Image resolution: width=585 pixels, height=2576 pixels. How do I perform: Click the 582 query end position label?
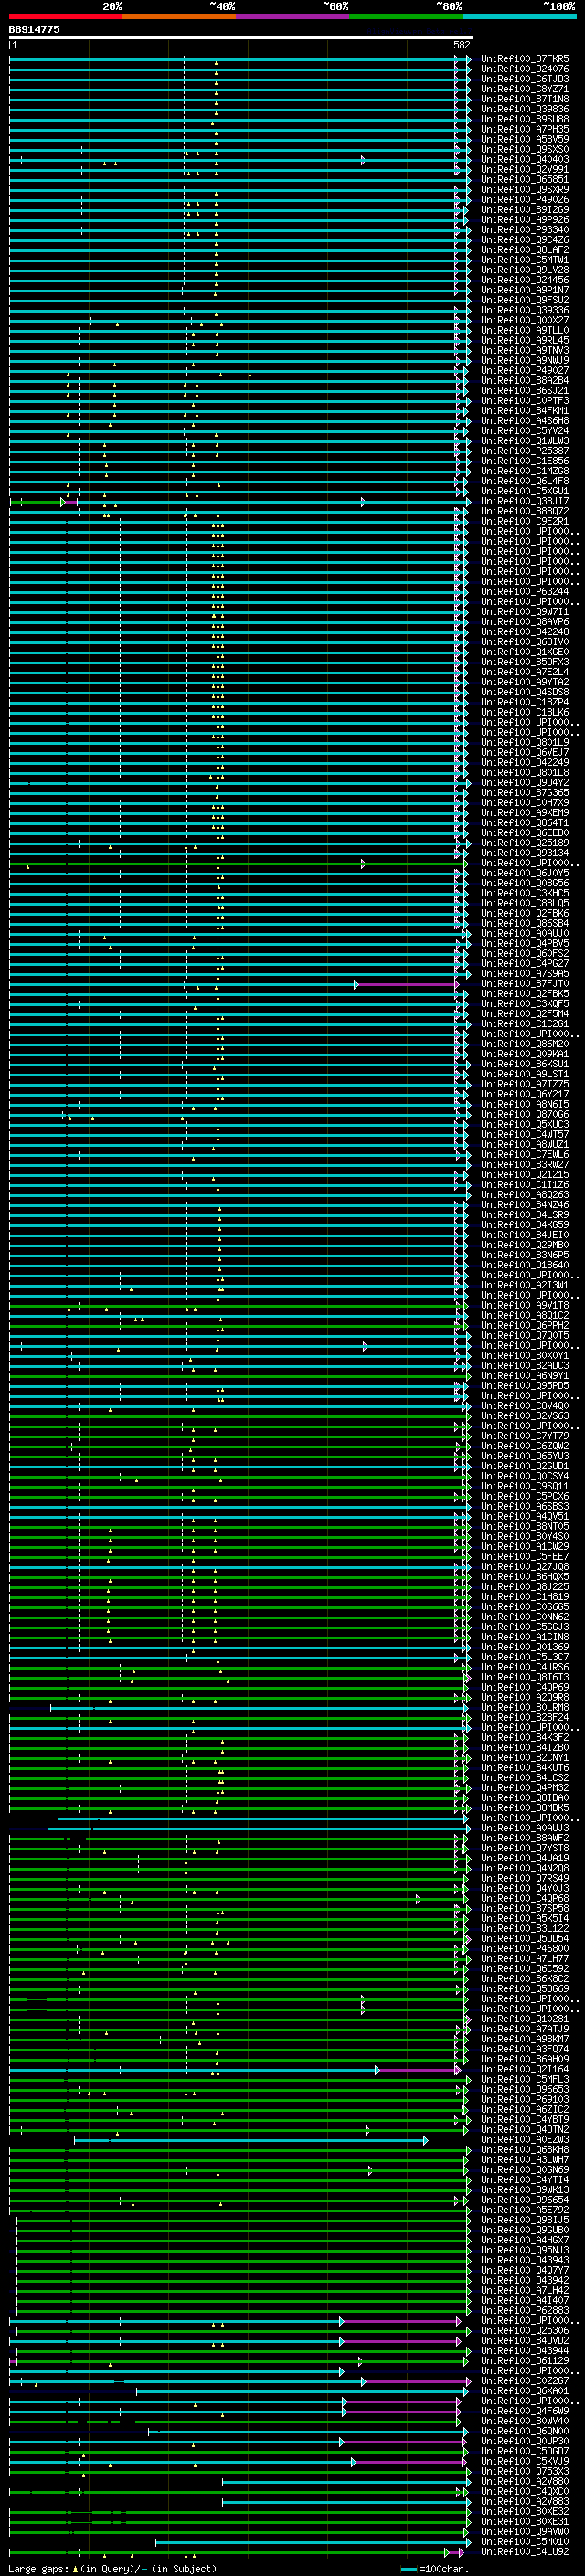(462, 45)
